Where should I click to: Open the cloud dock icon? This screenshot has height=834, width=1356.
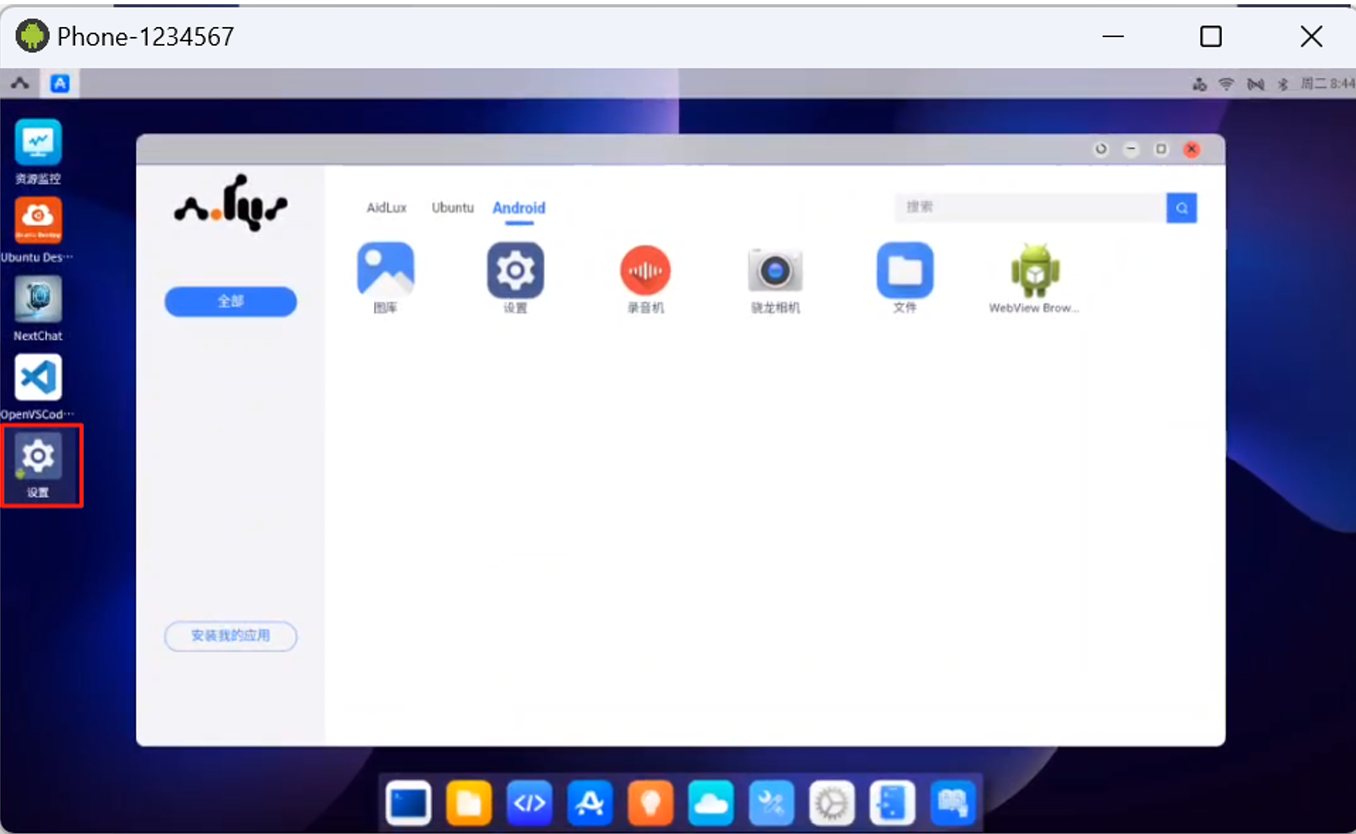tap(711, 803)
